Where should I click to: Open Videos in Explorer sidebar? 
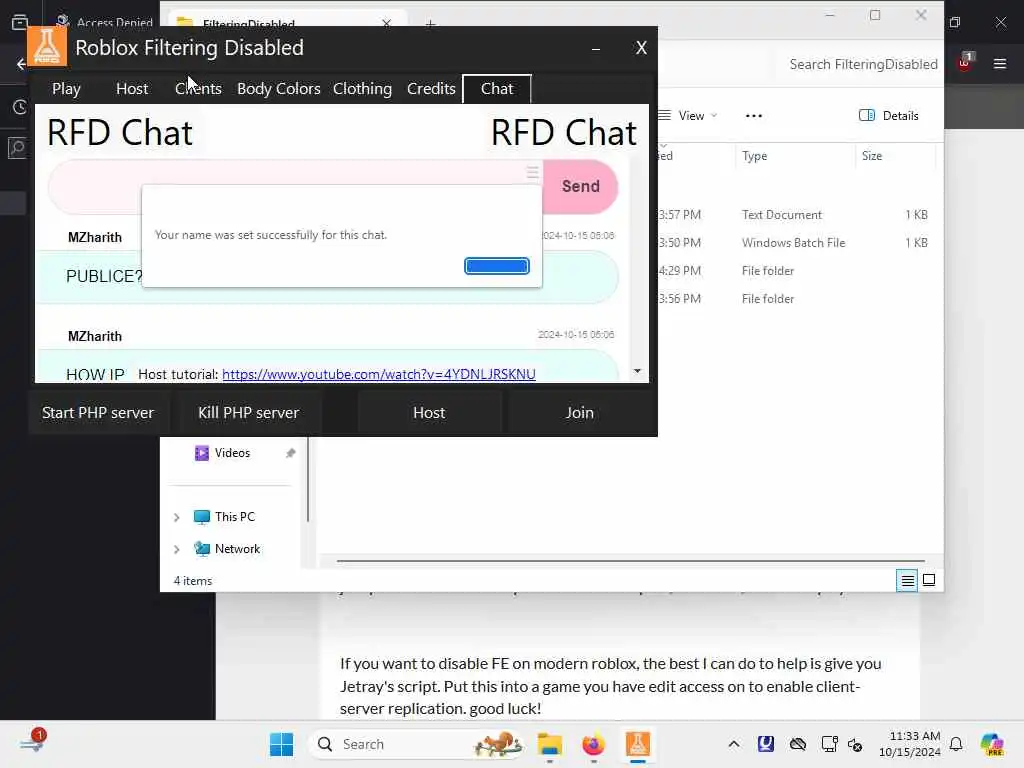(x=232, y=453)
